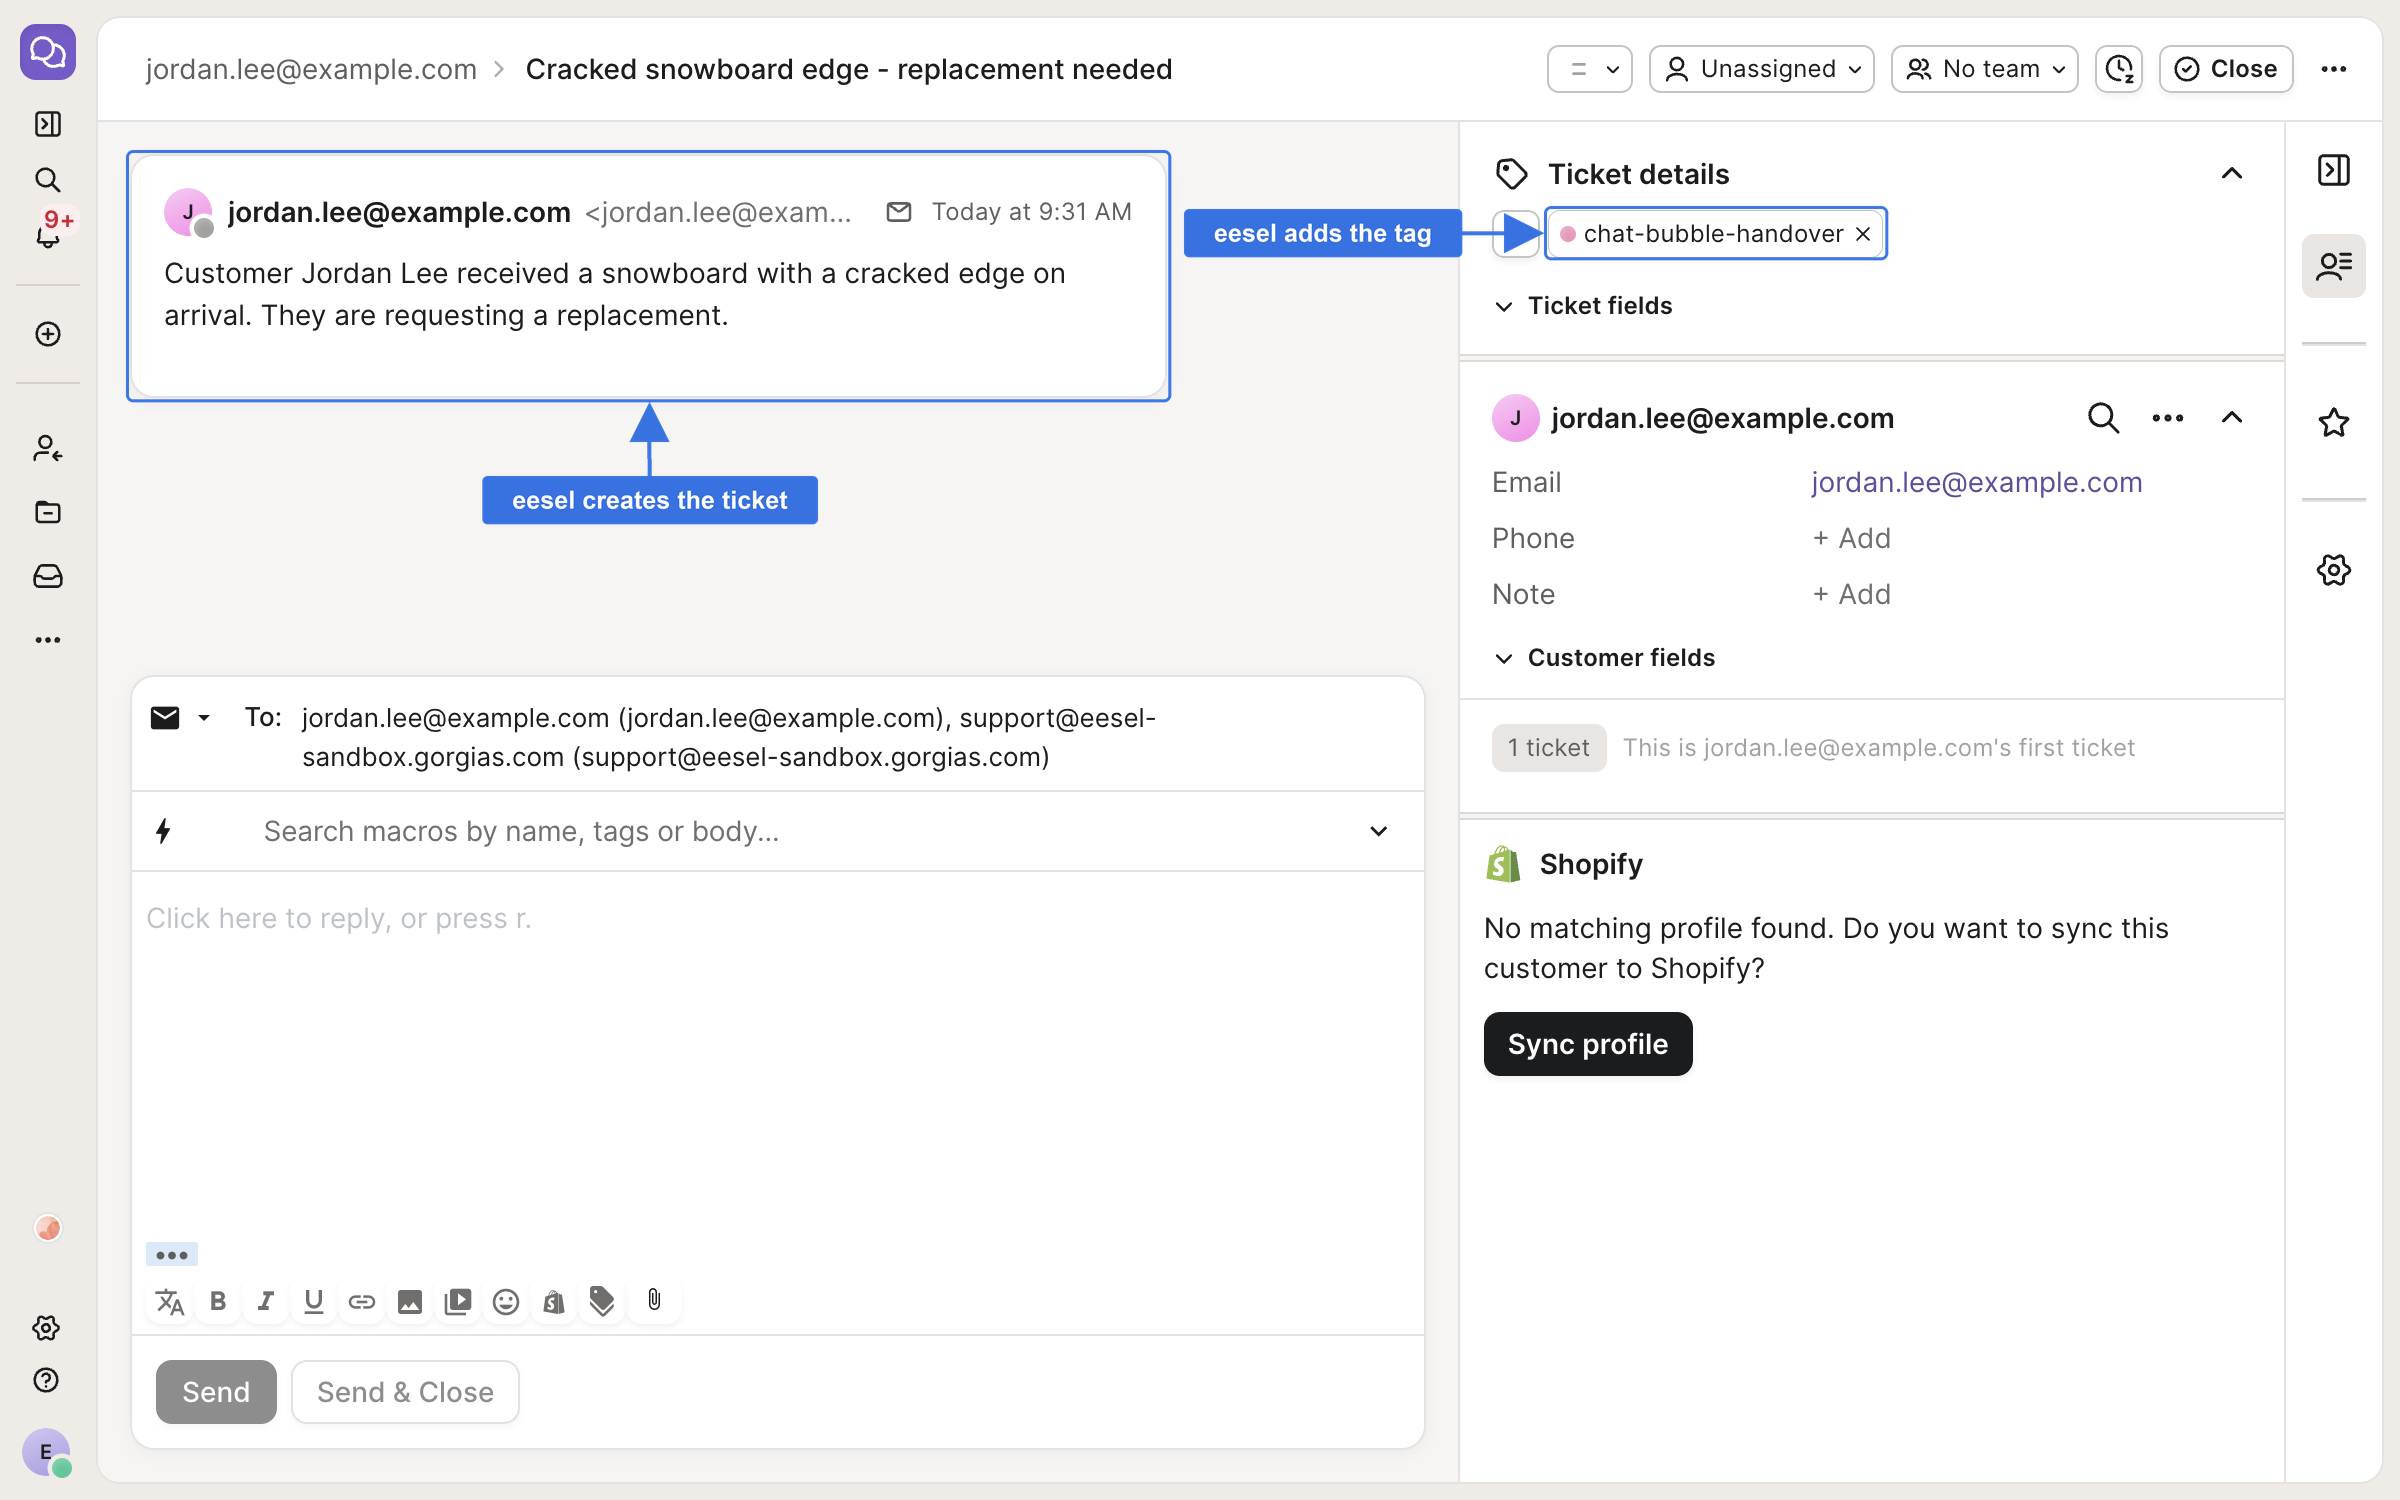Viewport: 2400px width, 1500px height.
Task: Click jordan.lee@example.com email link
Action: [x=1976, y=482]
